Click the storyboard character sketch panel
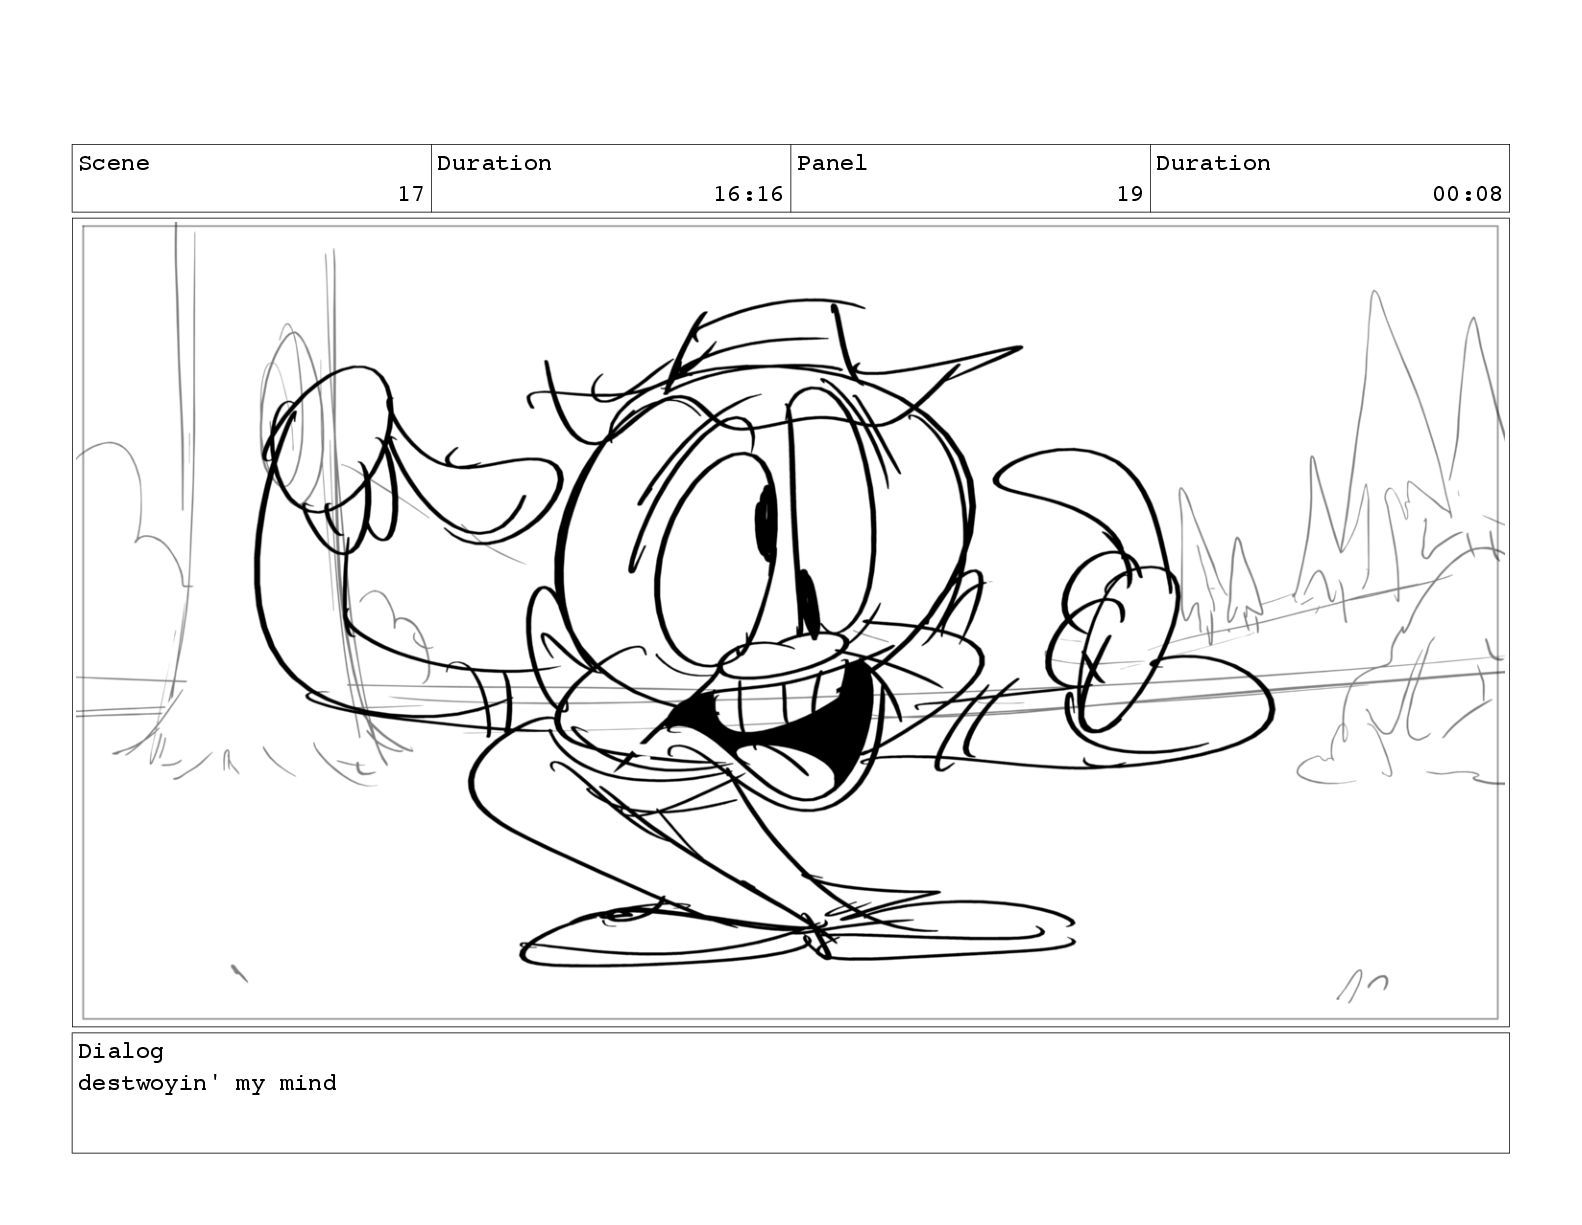The height and width of the screenshot is (1225, 1582). pos(790,622)
